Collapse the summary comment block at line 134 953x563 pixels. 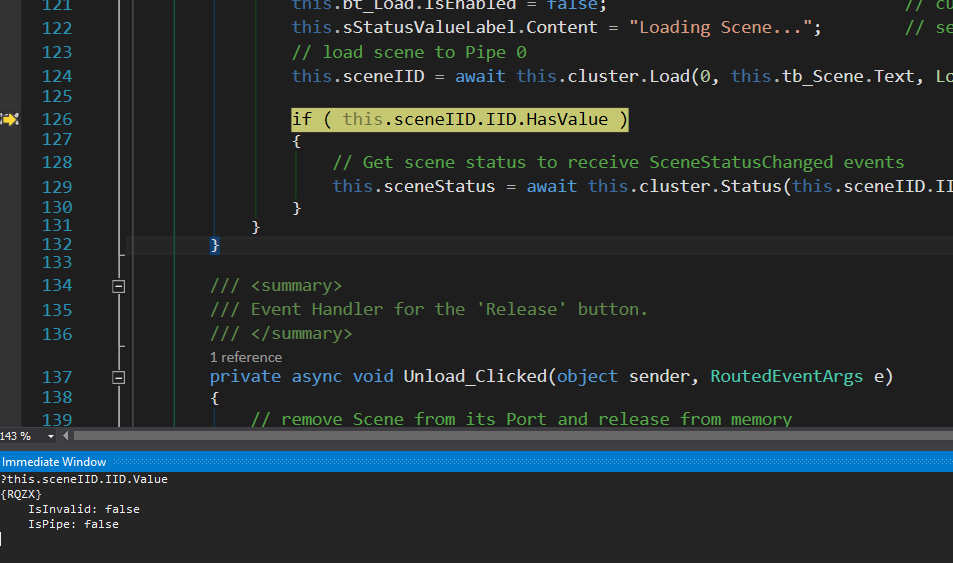point(119,286)
